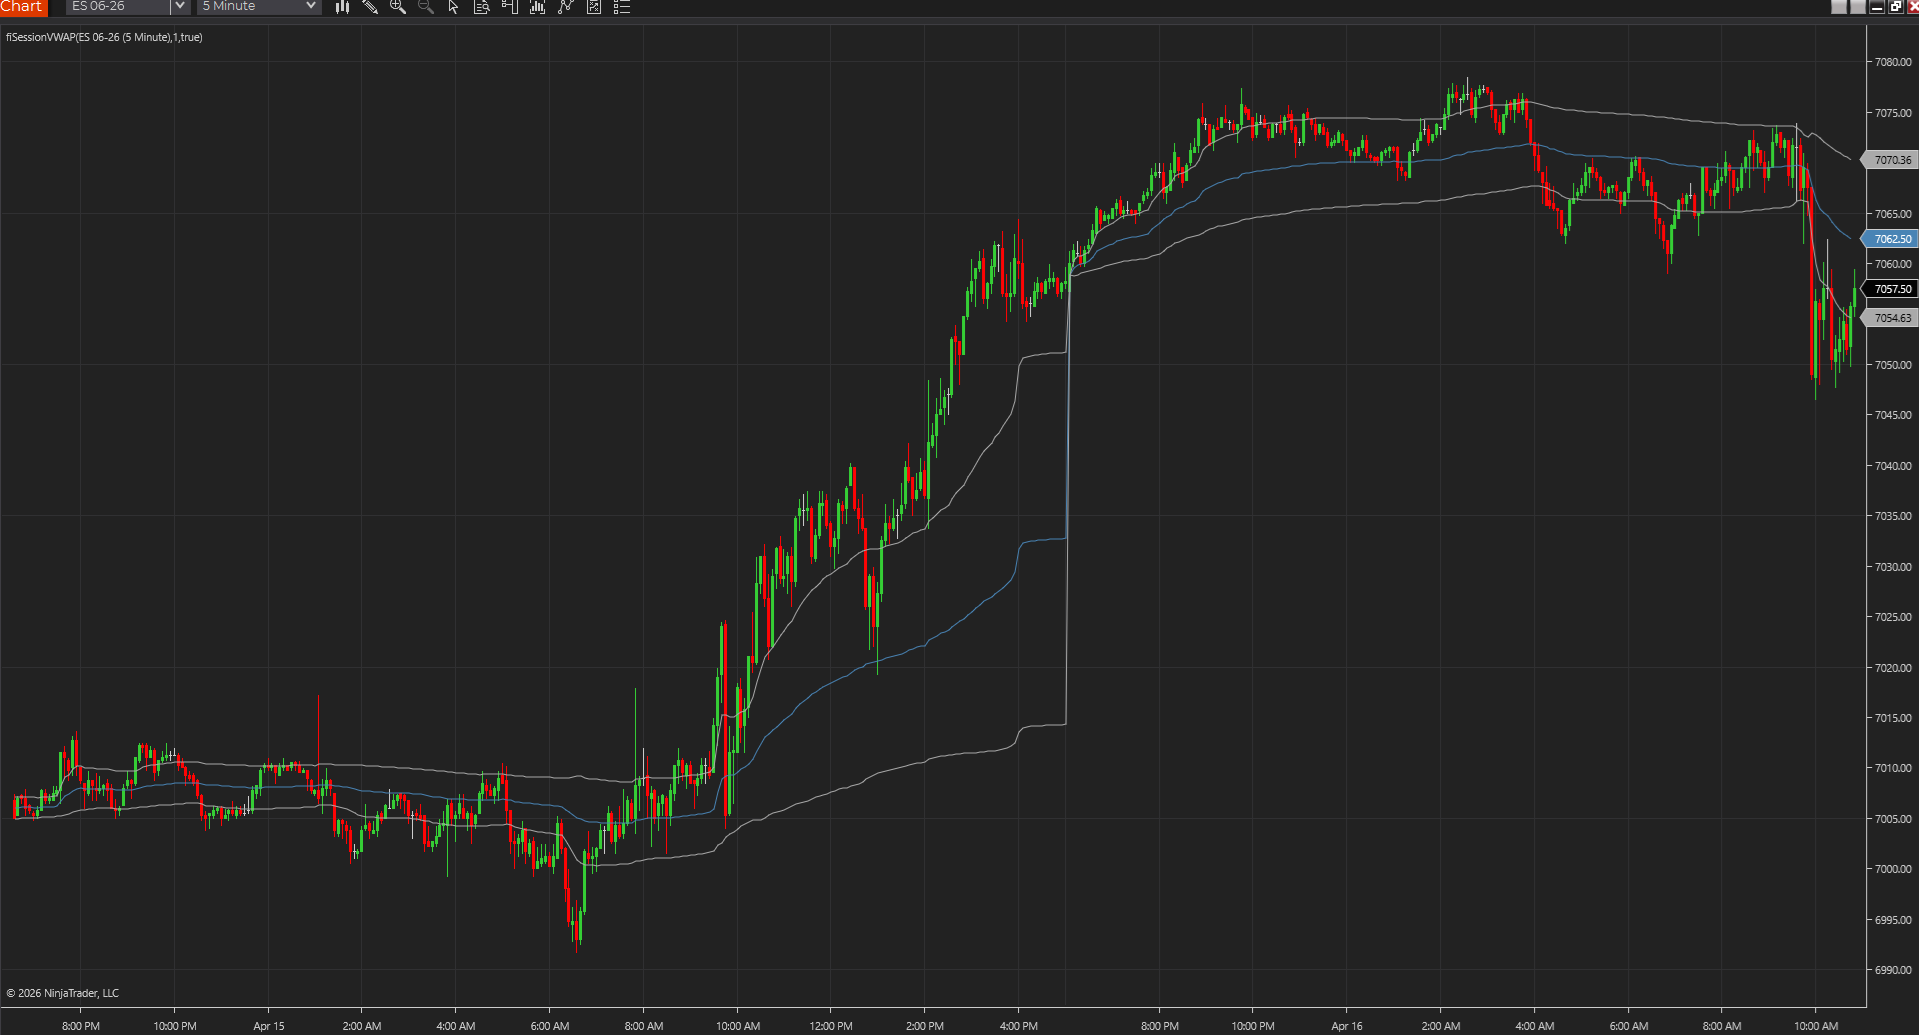Select the zoom out magnifier icon

(425, 7)
